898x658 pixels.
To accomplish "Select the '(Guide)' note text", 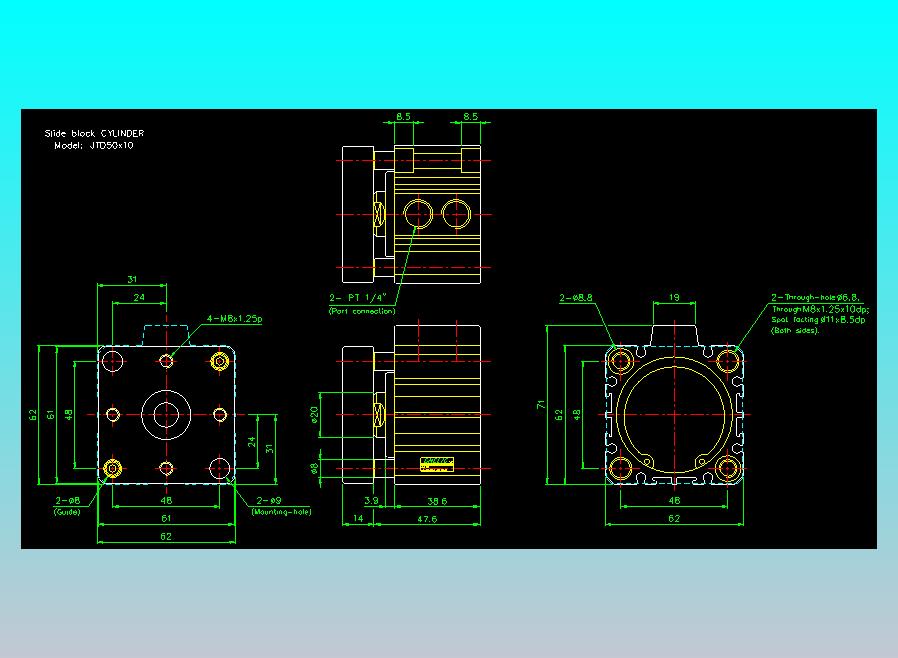I will point(67,512).
